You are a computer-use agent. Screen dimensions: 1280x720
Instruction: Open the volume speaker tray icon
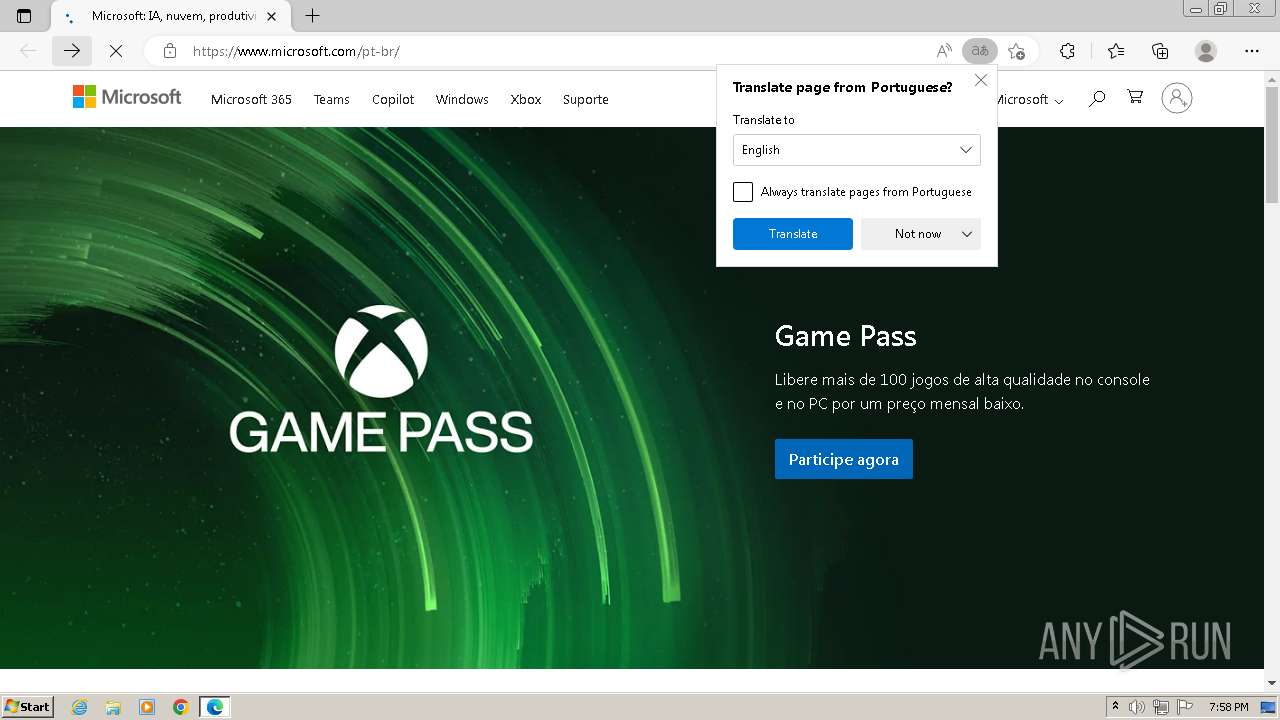(x=1137, y=707)
